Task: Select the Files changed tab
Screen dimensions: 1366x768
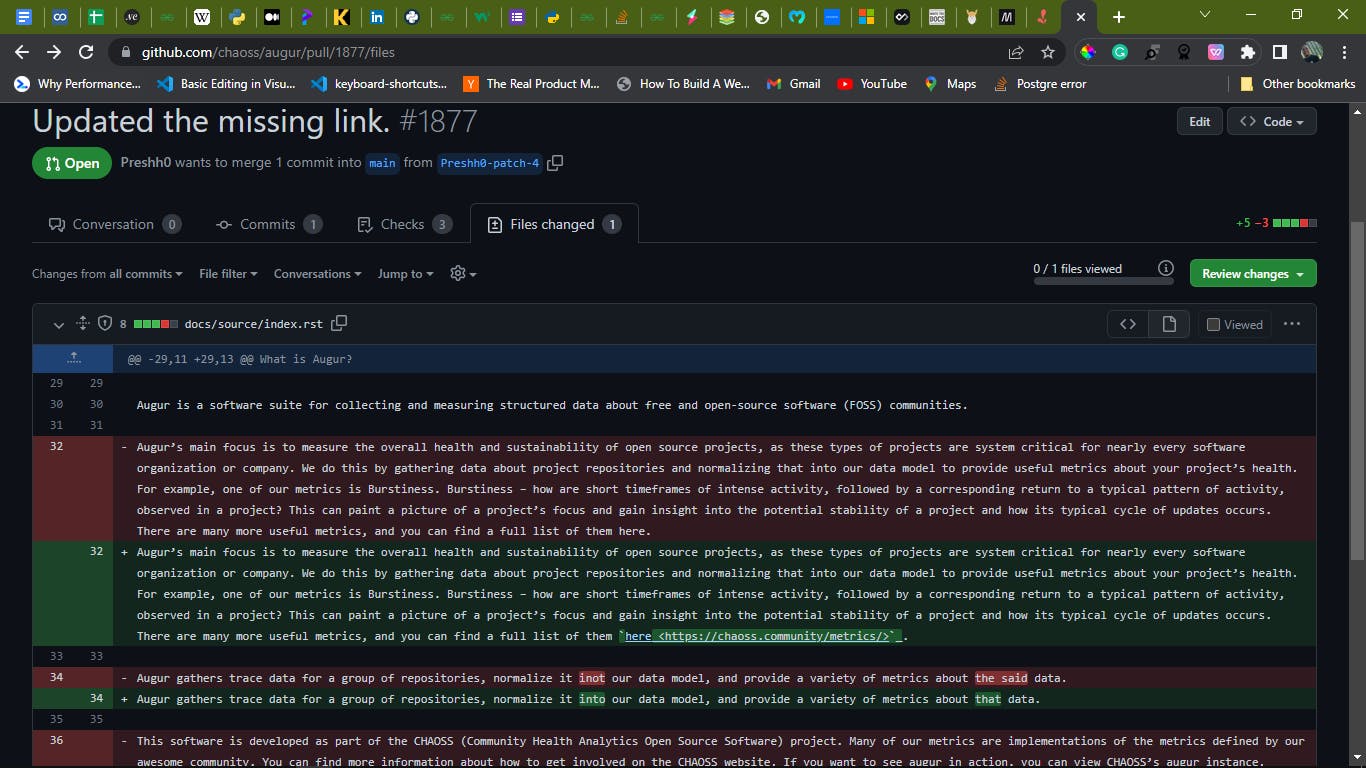Action: click(x=554, y=224)
